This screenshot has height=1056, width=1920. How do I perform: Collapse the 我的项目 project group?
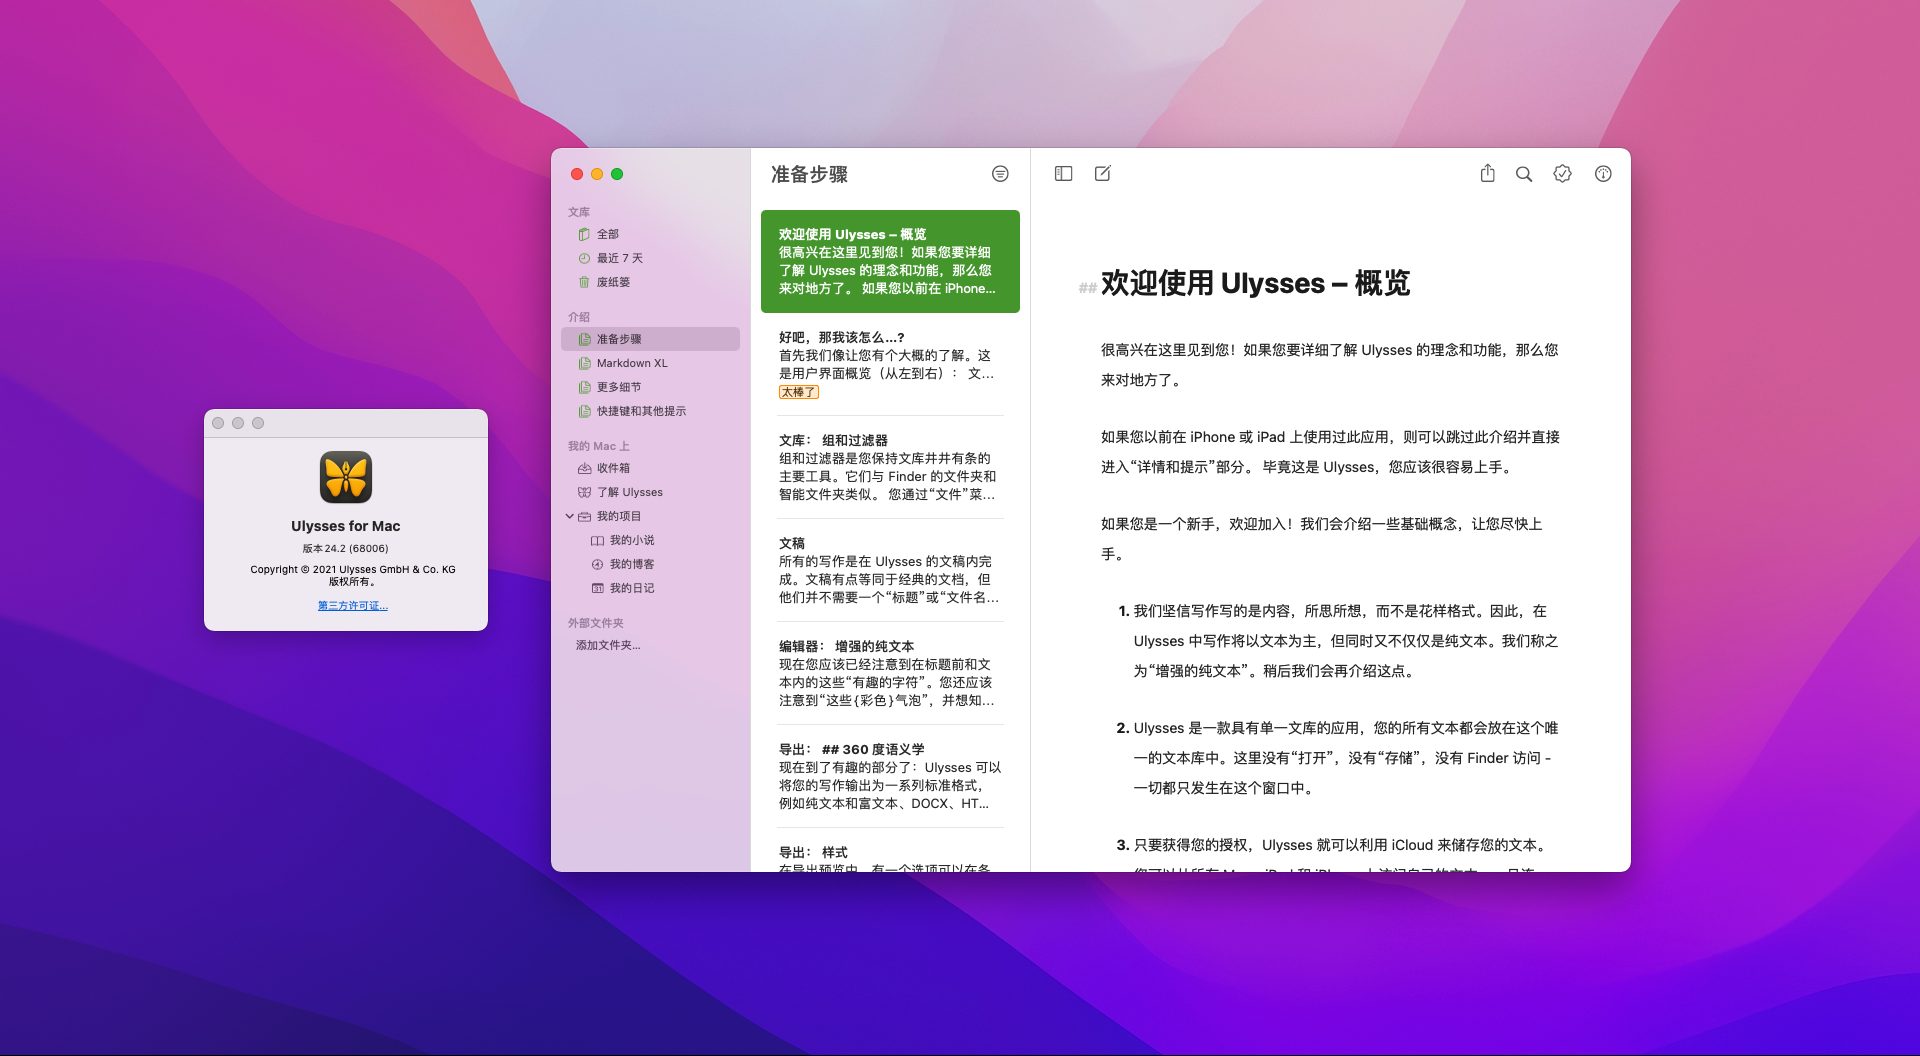pyautogui.click(x=571, y=516)
